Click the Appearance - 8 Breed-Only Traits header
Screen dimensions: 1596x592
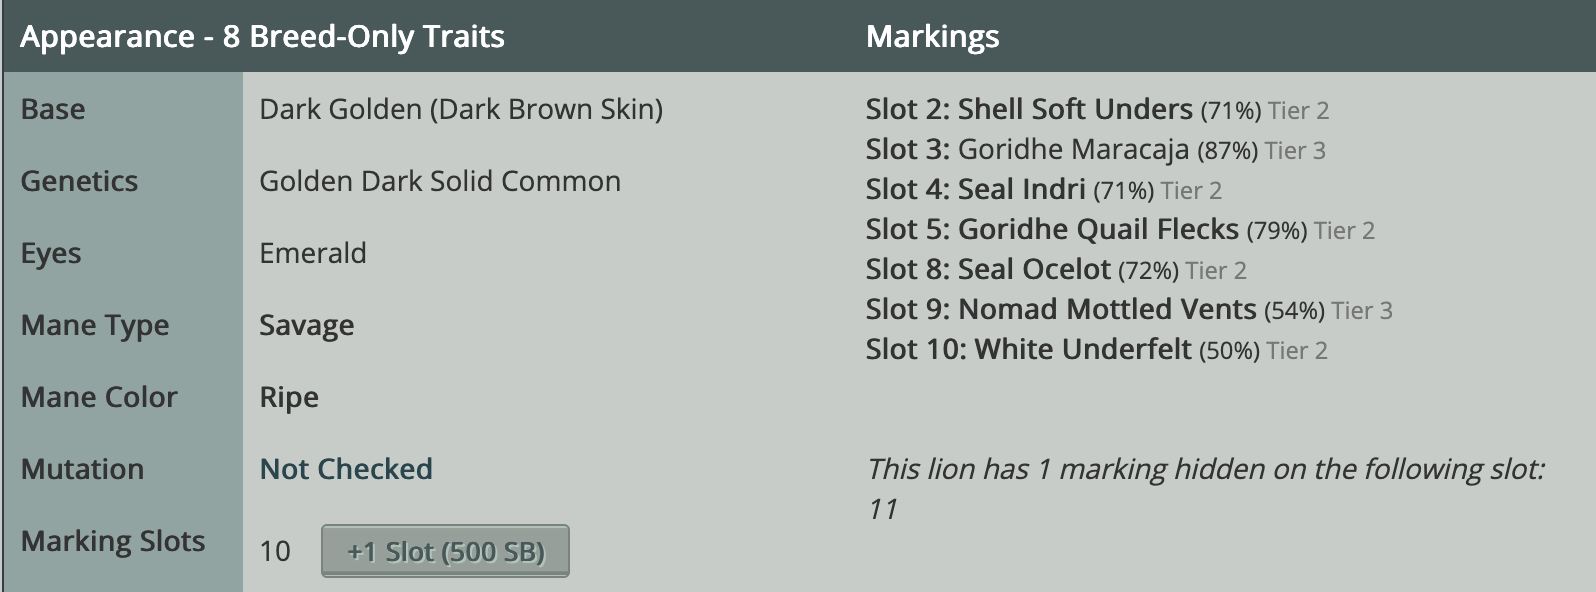[x=262, y=37]
